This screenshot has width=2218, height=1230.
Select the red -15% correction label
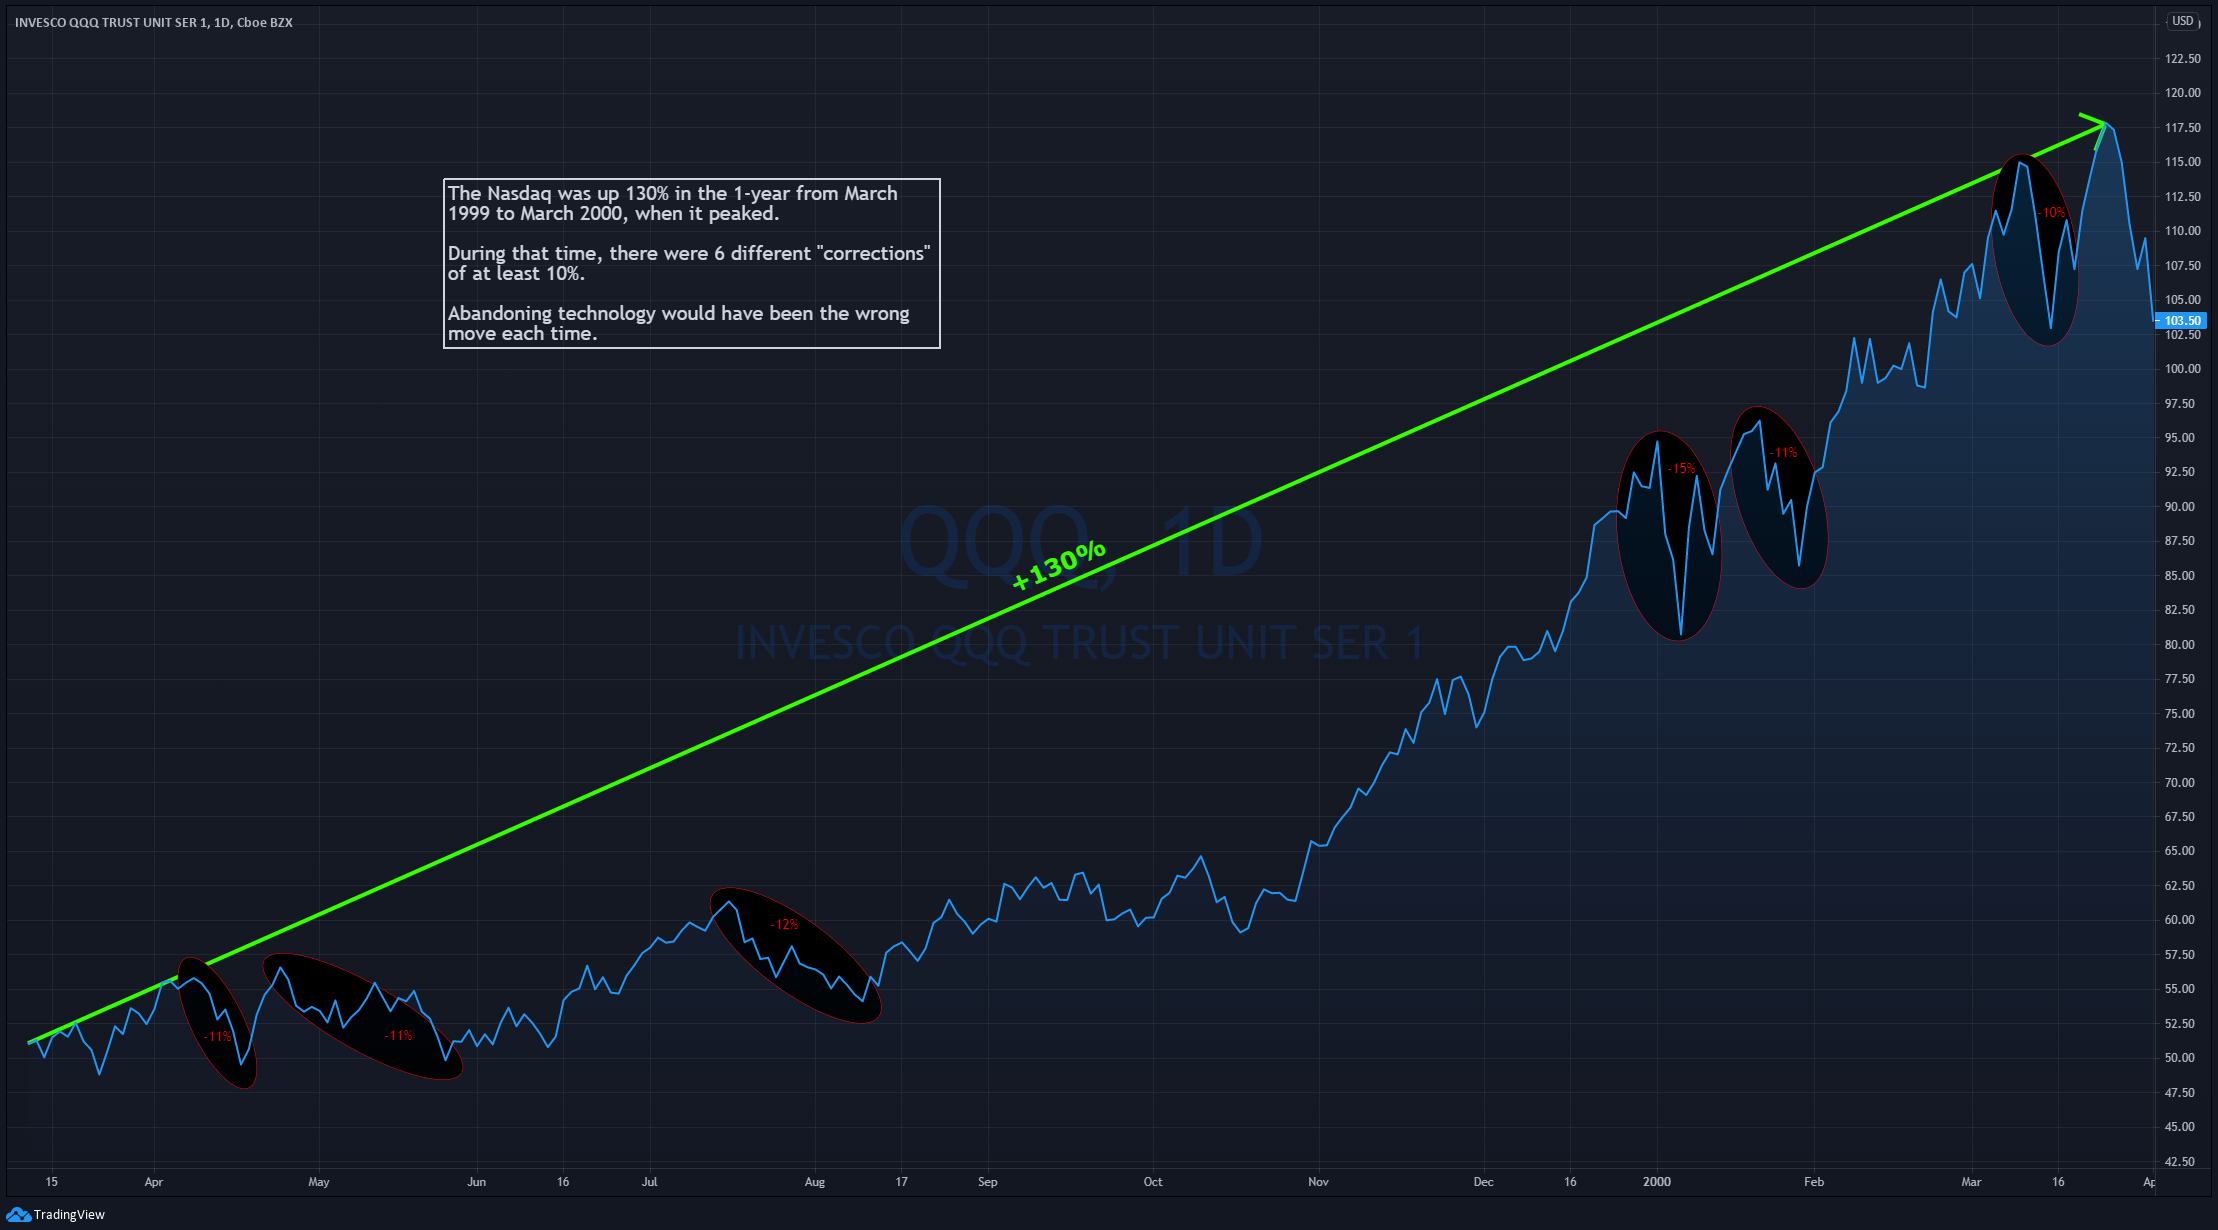[x=1682, y=468]
